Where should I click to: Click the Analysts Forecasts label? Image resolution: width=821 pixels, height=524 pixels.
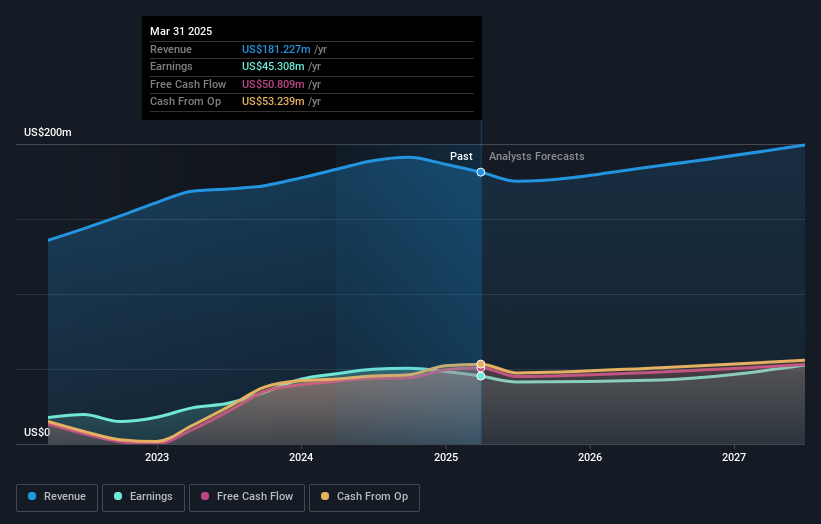[x=537, y=156]
